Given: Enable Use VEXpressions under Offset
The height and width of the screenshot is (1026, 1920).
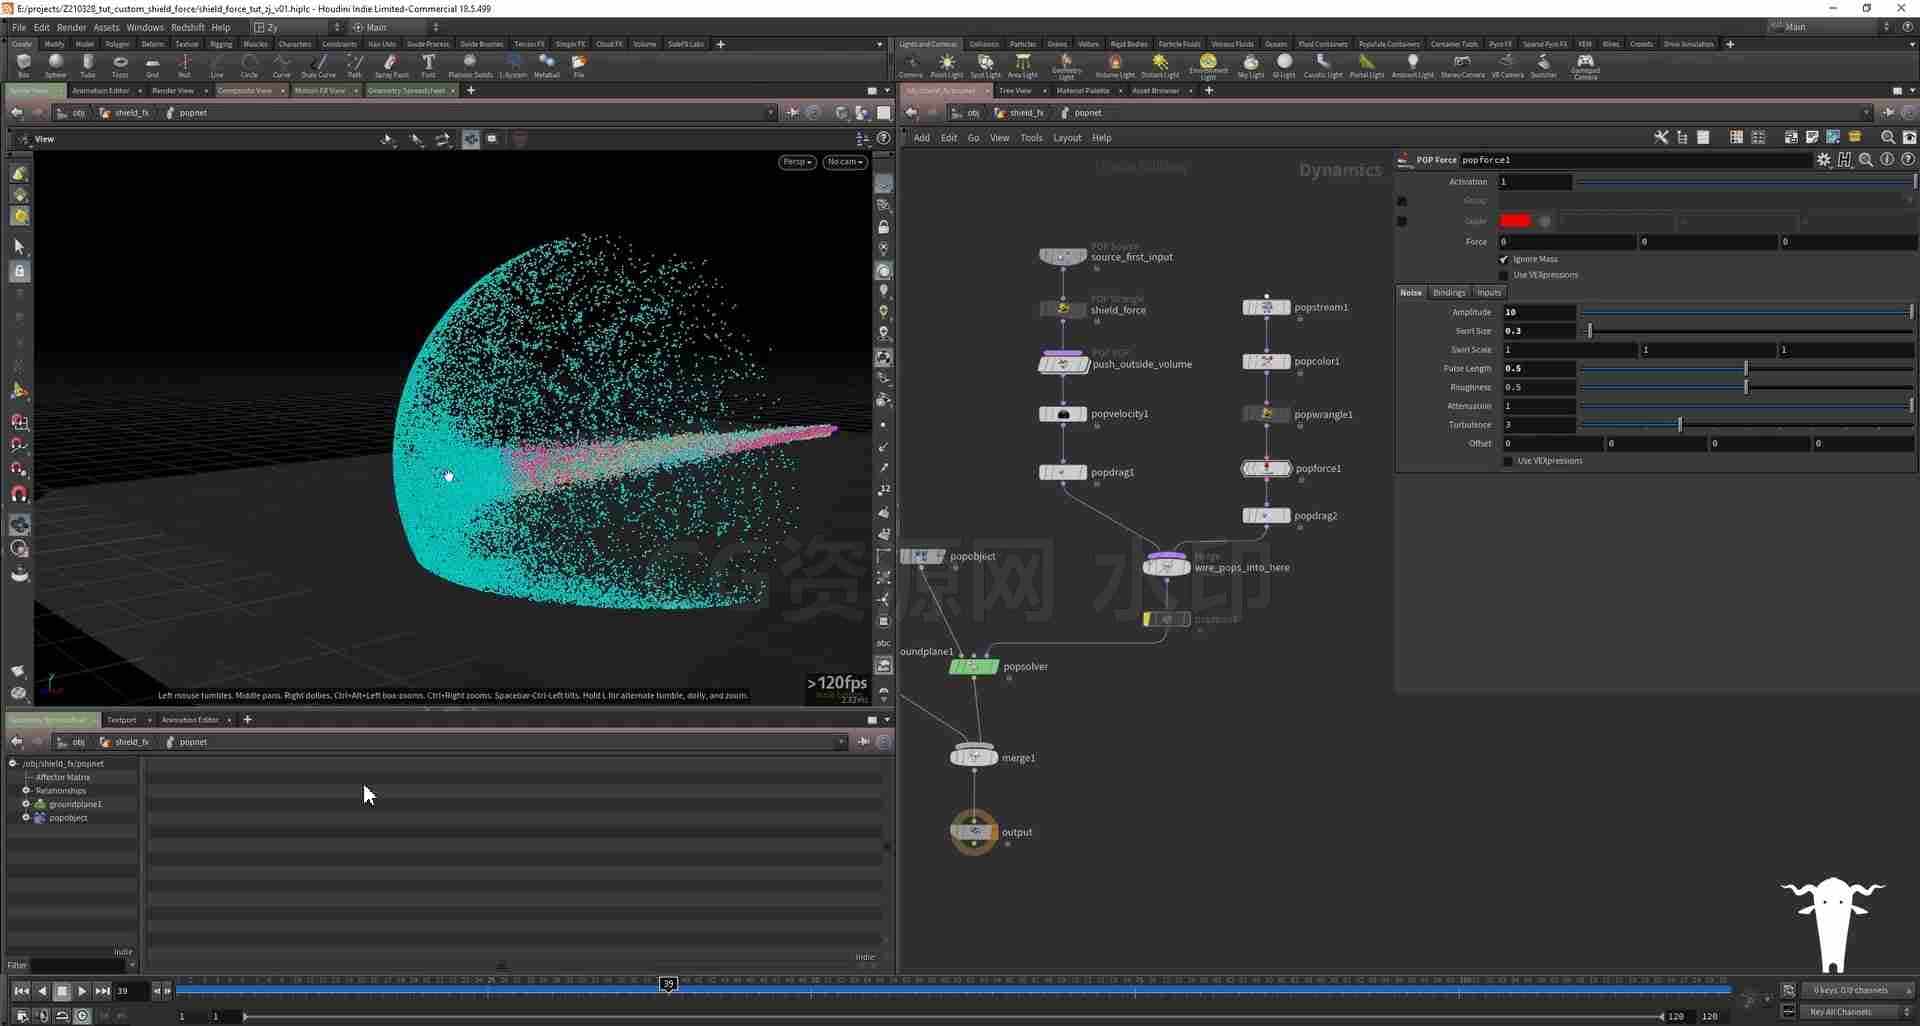Looking at the screenshot, I should (1508, 461).
